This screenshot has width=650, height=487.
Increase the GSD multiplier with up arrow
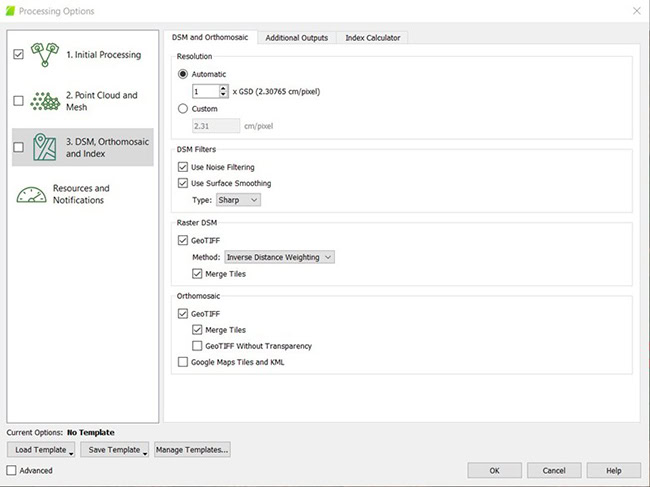click(x=223, y=88)
